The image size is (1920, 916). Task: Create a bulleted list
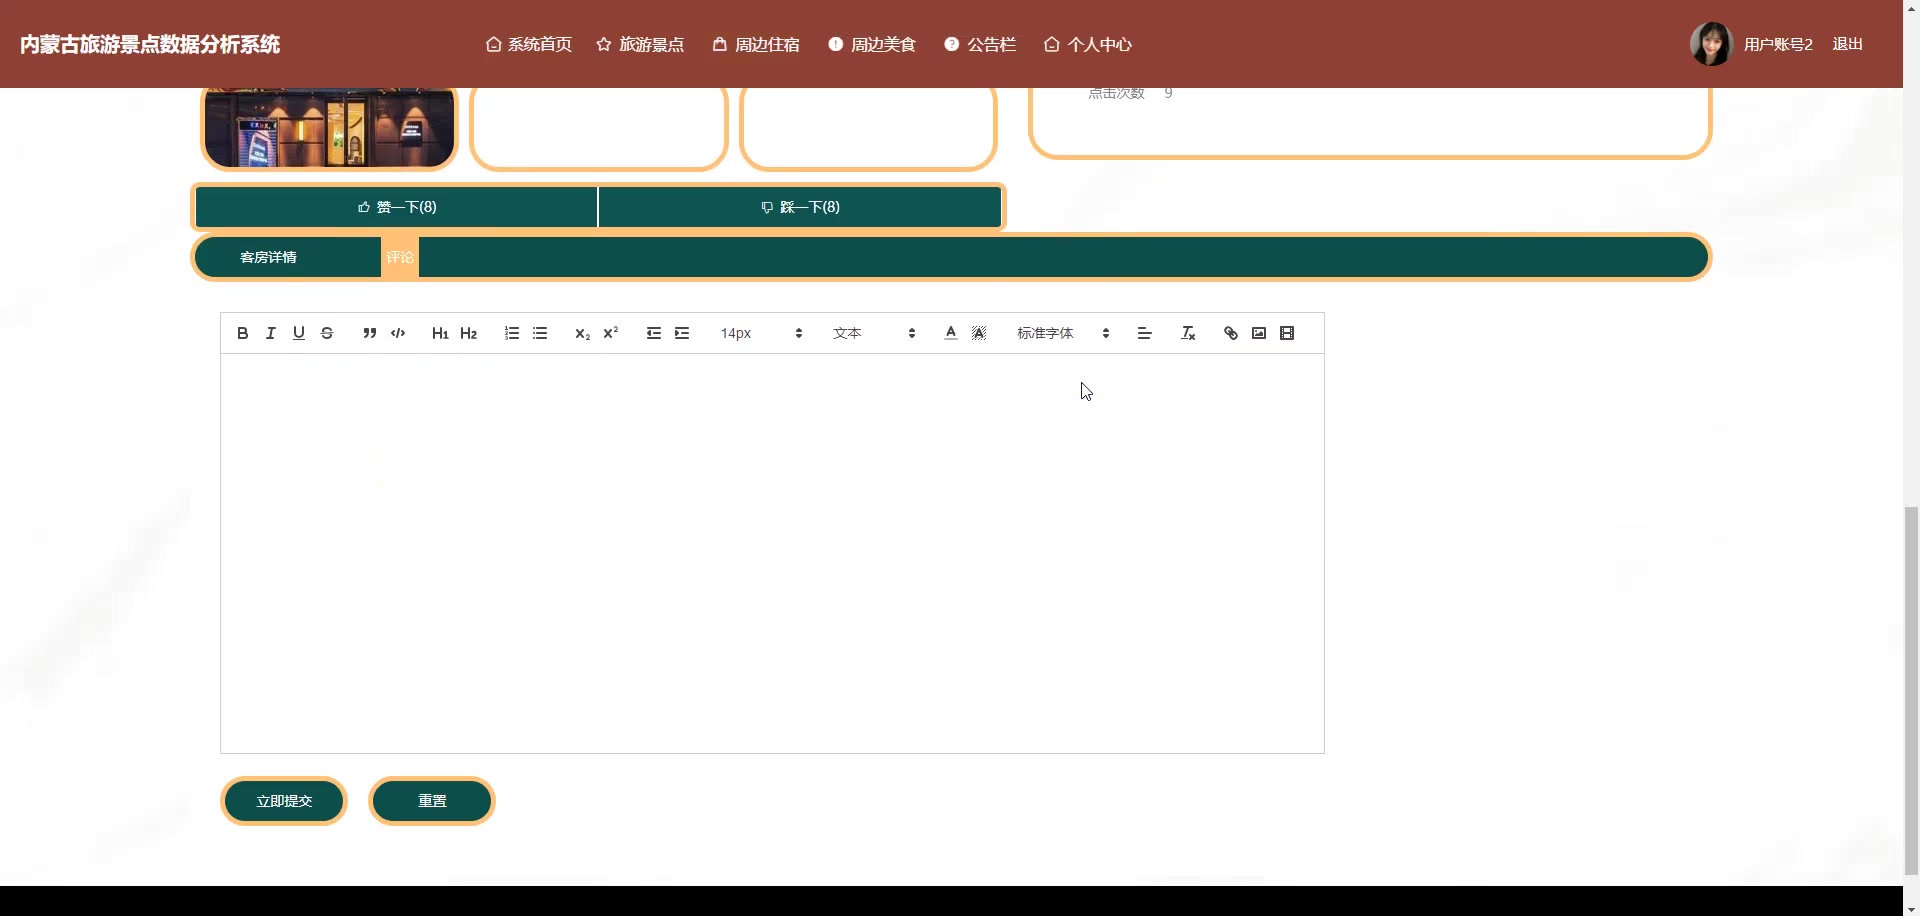point(540,333)
